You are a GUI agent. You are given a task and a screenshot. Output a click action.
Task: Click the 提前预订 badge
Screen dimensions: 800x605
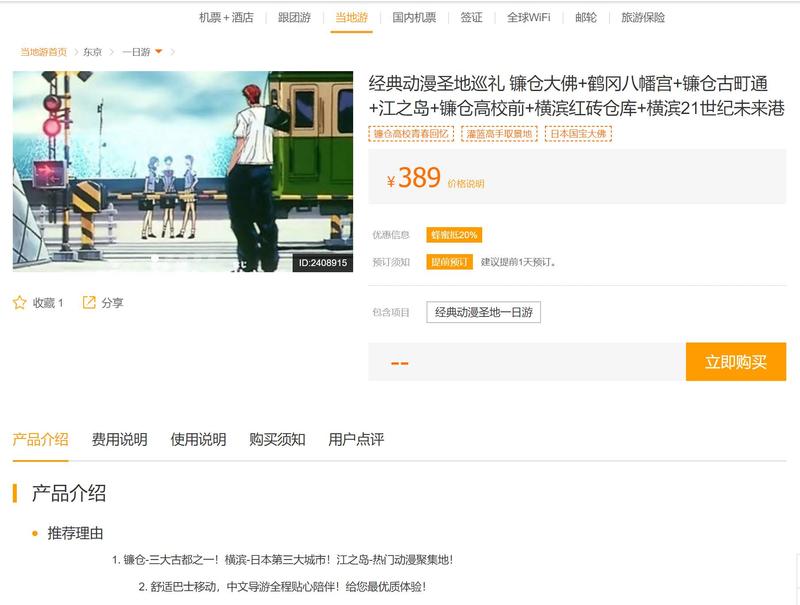[x=449, y=262]
